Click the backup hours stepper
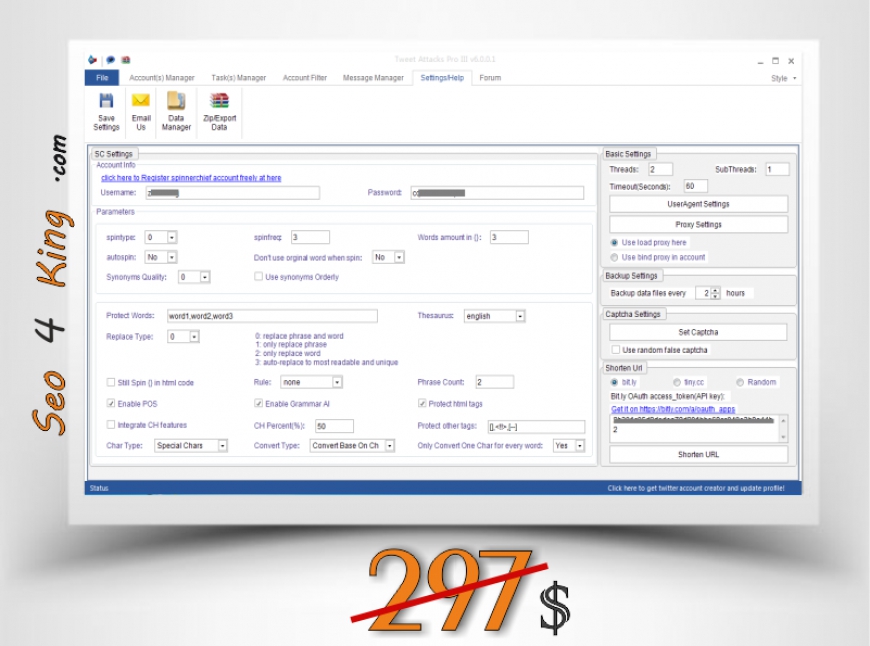 pyautogui.click(x=715, y=293)
